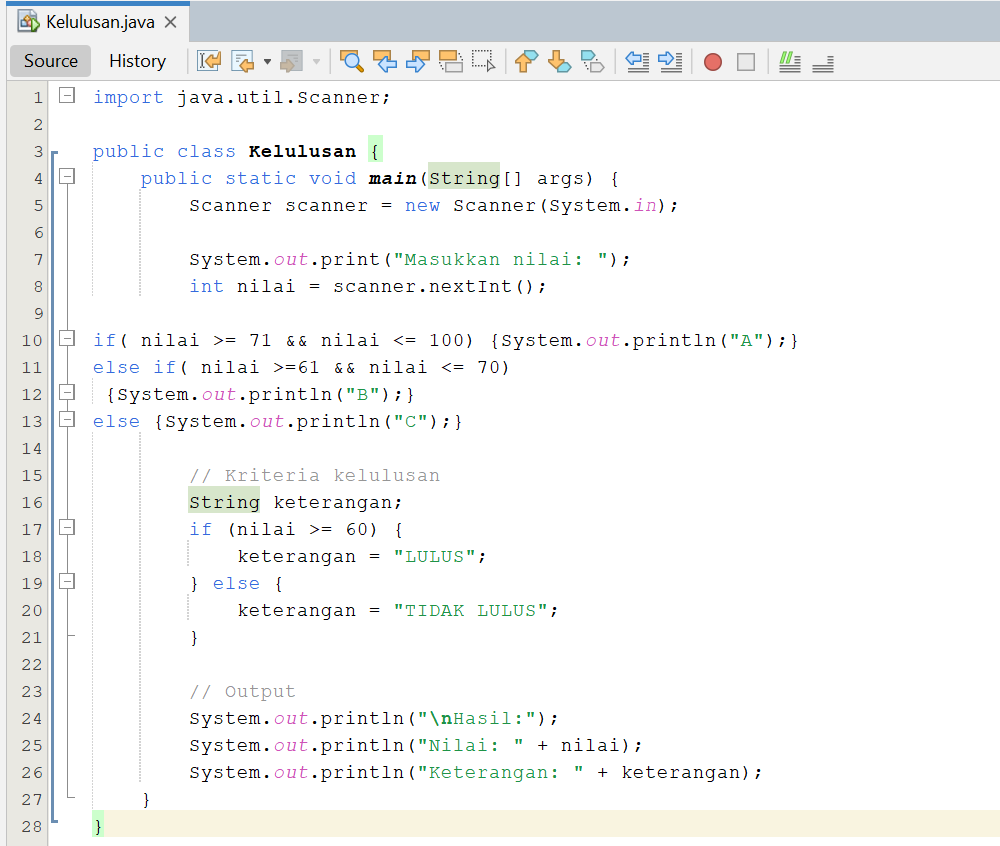Switch to the Source view
1000x846 pixels.
[x=50, y=61]
